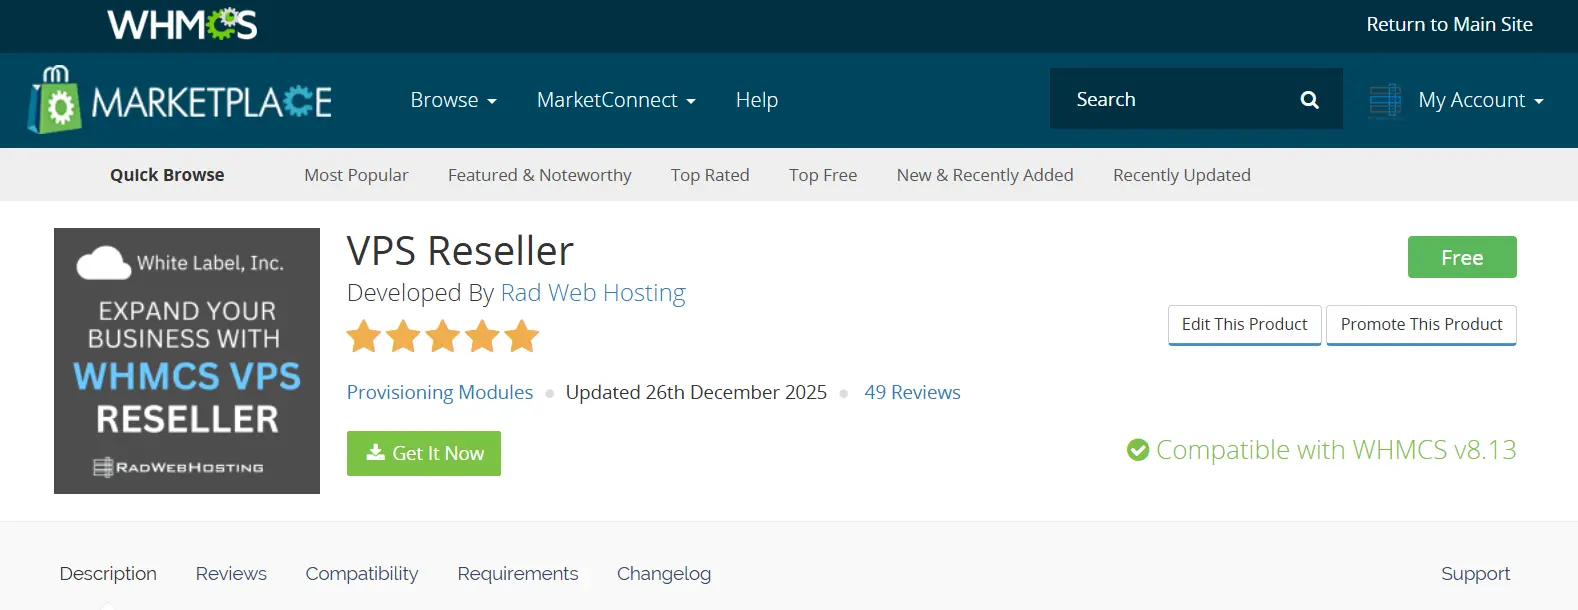Click the search magnifier icon
This screenshot has width=1578, height=610.
pyautogui.click(x=1309, y=99)
